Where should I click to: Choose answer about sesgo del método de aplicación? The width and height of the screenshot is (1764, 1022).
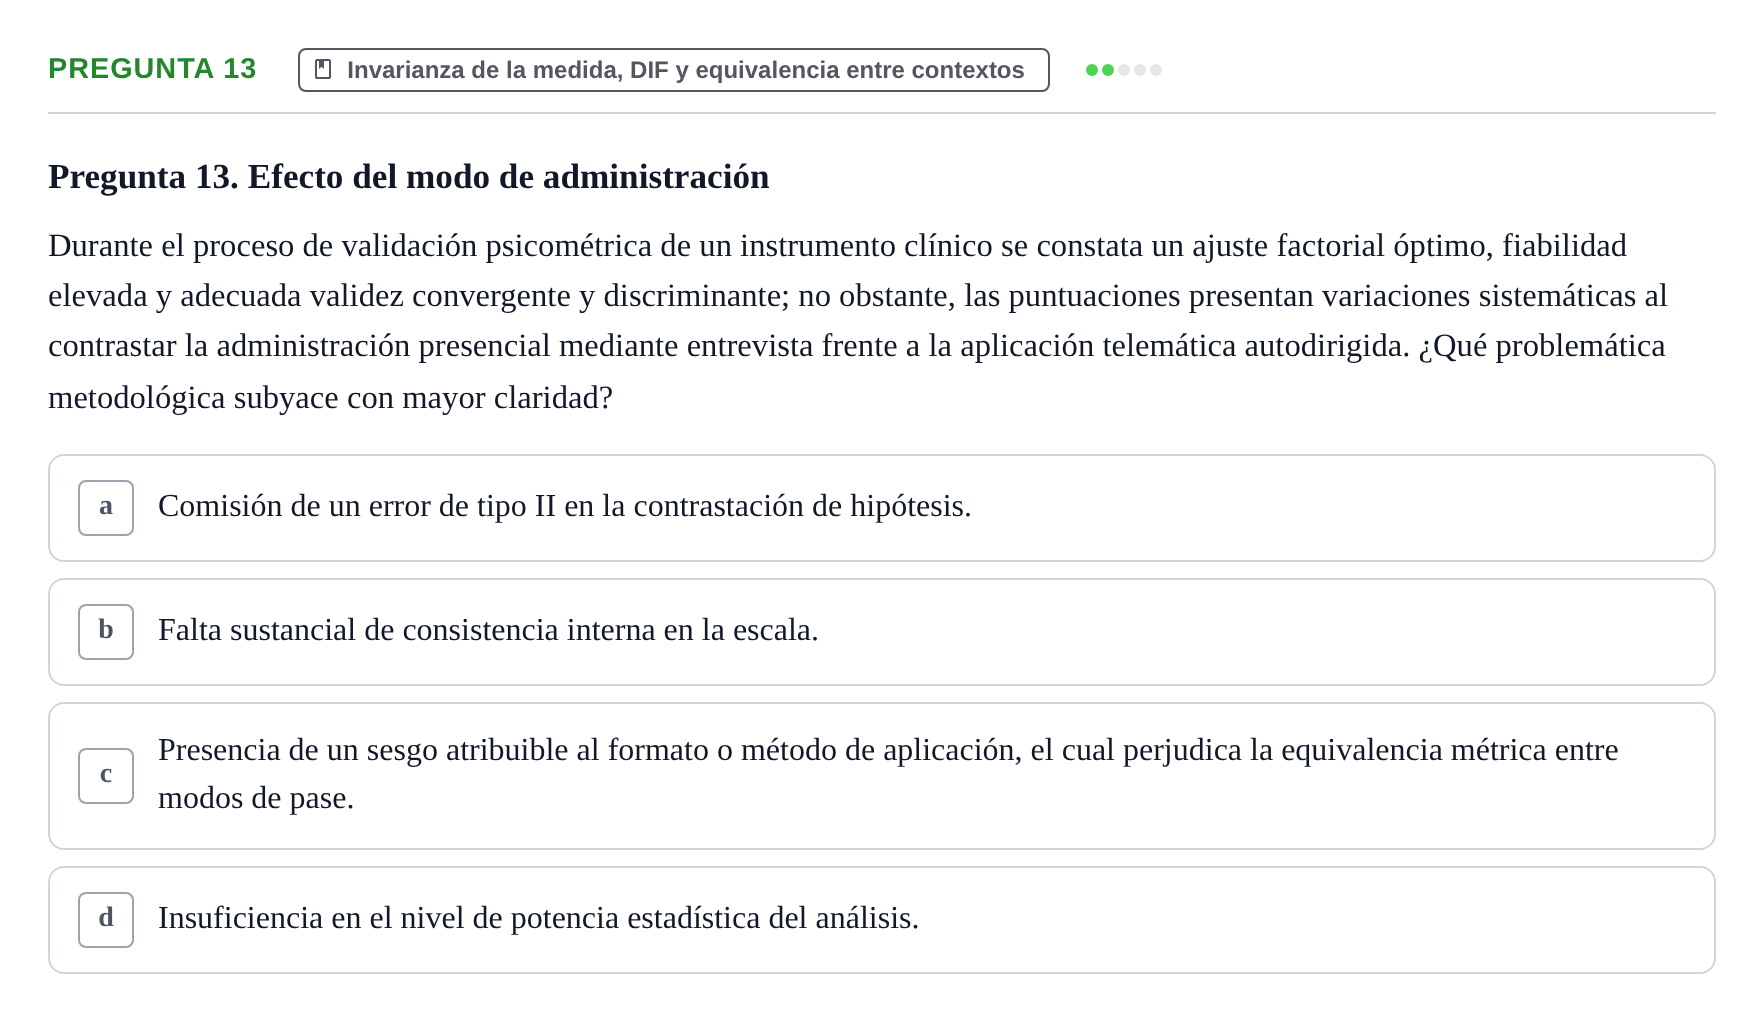pos(882,776)
